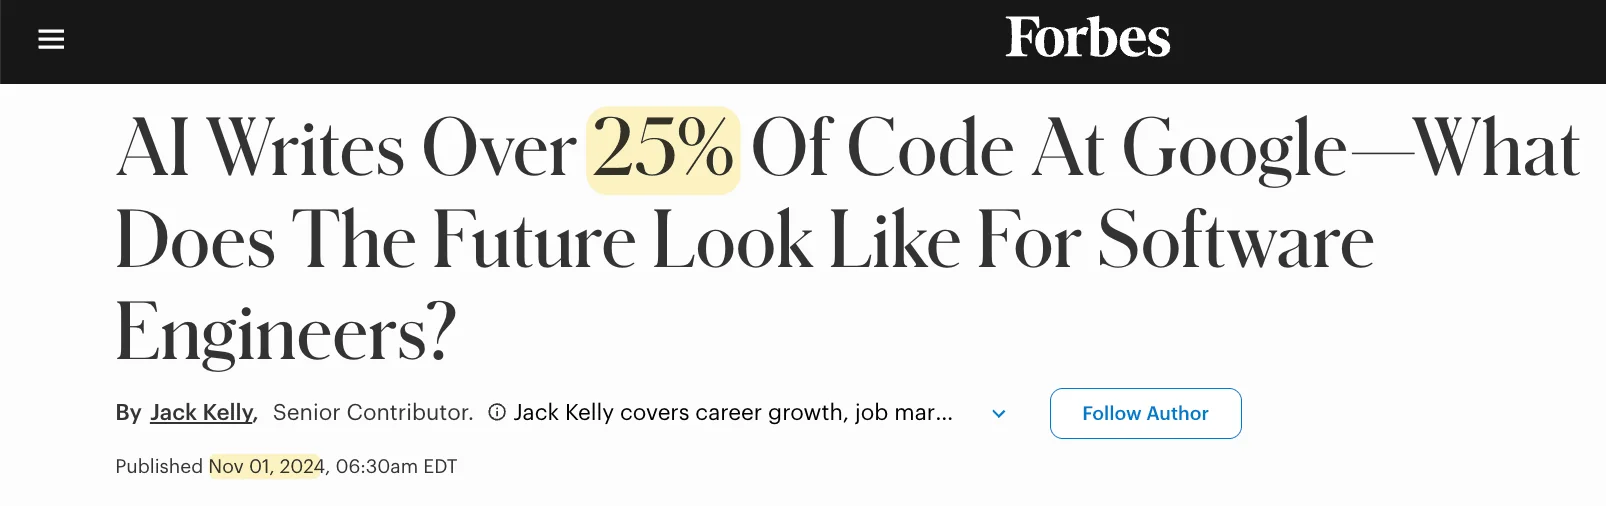The width and height of the screenshot is (1606, 506).
Task: Click the Forbes logo
Action: click(1087, 39)
